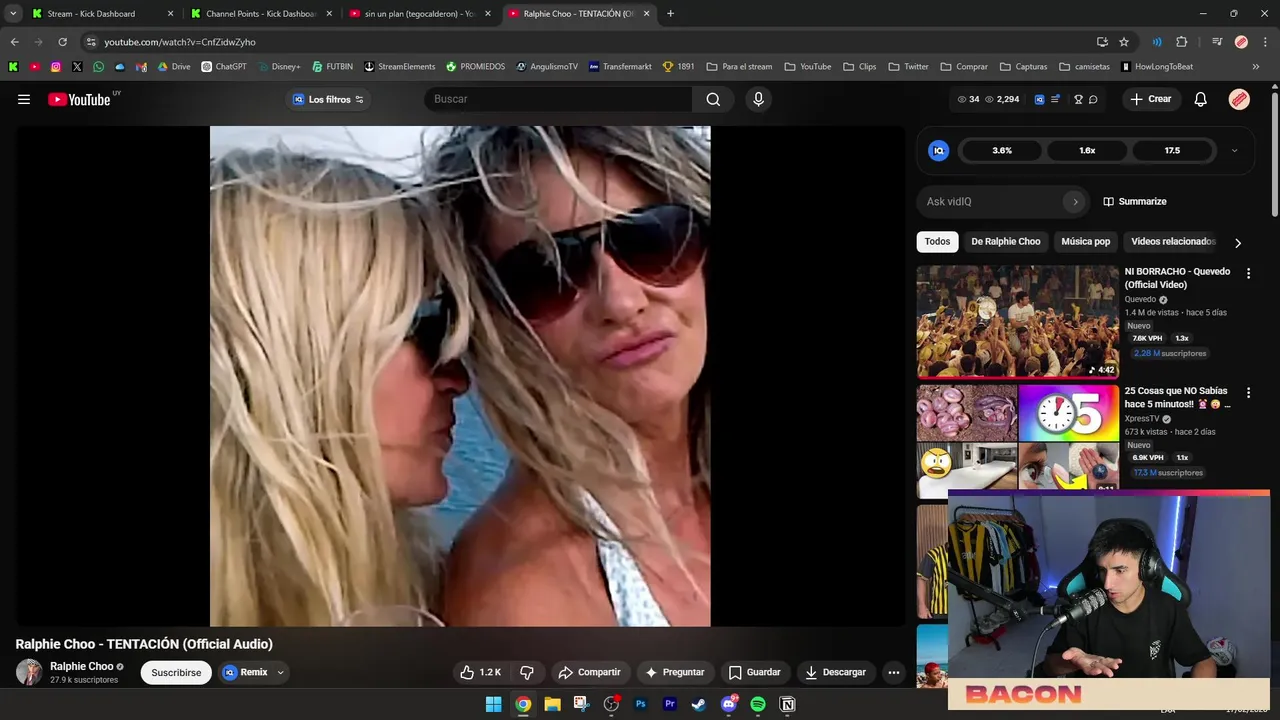The image size is (1280, 720).
Task: Open three-dot menu for 25 Cosas video
Action: tap(1248, 393)
